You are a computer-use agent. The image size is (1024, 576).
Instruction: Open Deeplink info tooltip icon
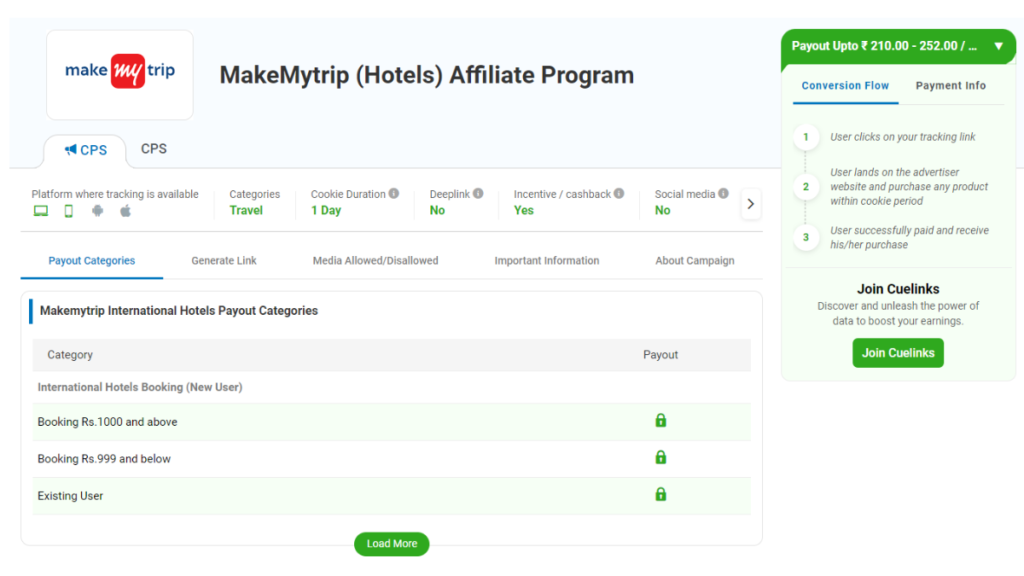pos(478,193)
